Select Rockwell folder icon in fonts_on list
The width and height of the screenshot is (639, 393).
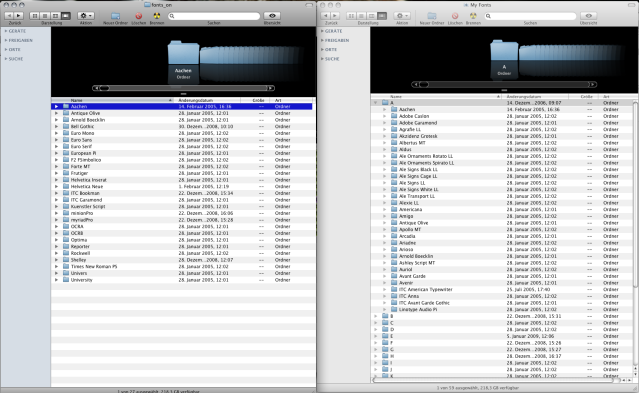tap(66, 253)
